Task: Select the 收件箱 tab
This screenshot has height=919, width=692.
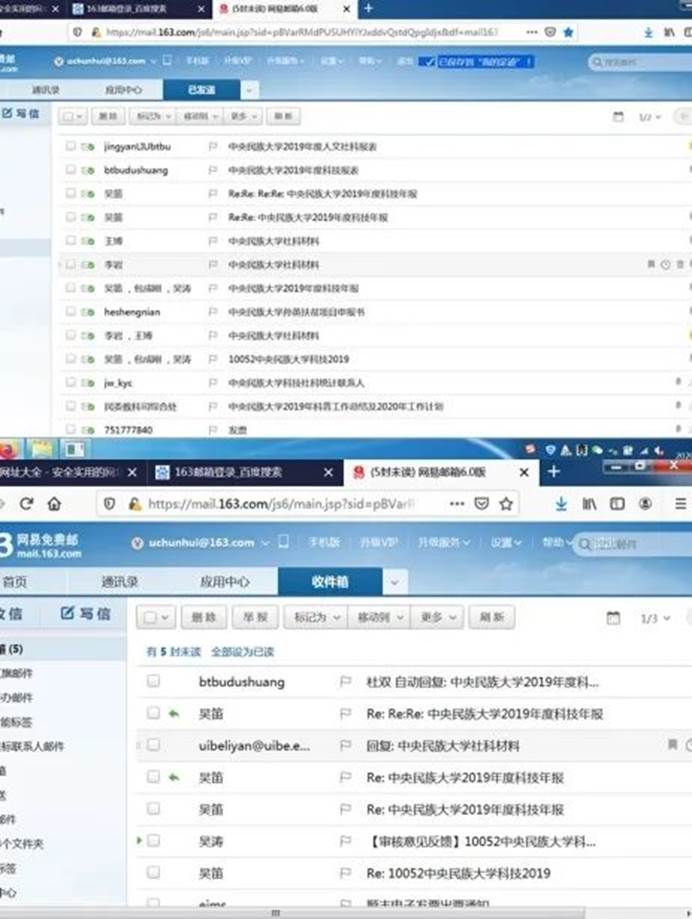Action: pyautogui.click(x=330, y=581)
